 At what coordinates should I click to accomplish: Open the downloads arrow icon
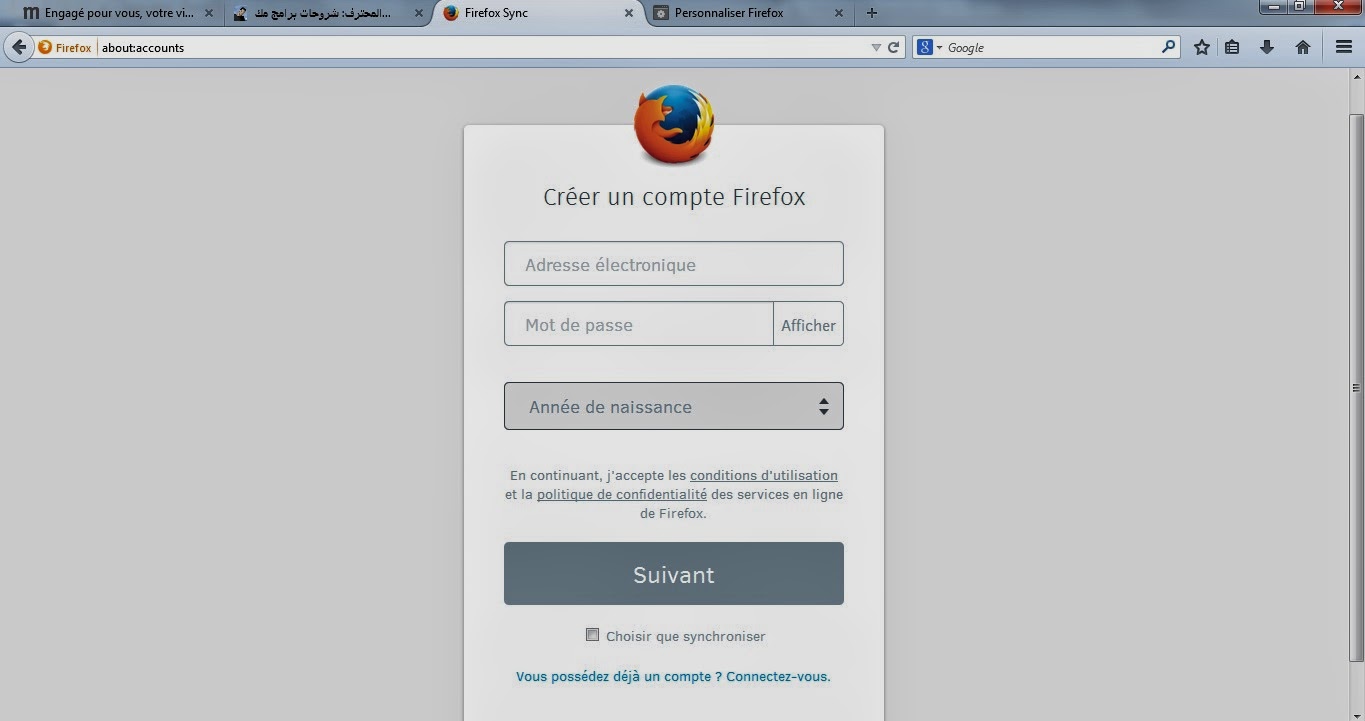1267,47
